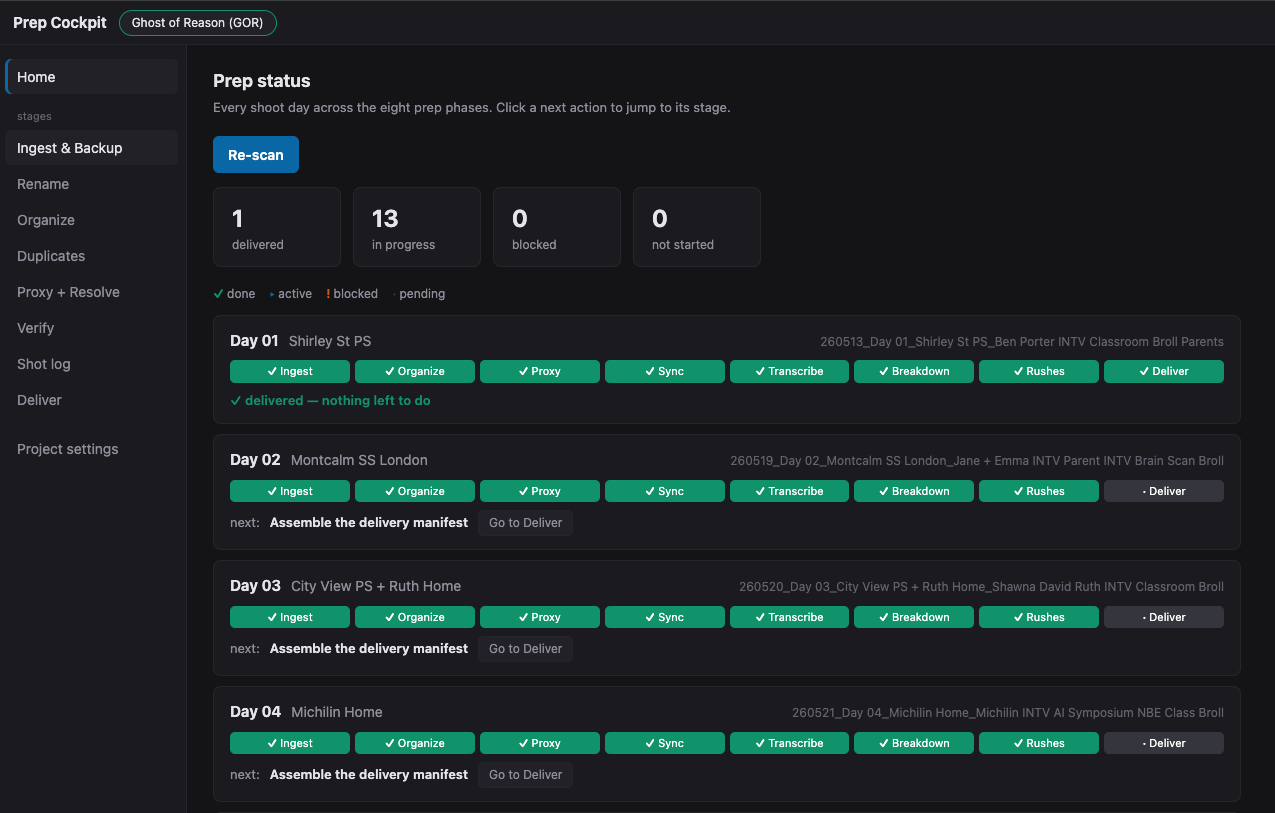Click Day 01 Proxy phase chip
This screenshot has height=813, width=1275.
point(540,371)
